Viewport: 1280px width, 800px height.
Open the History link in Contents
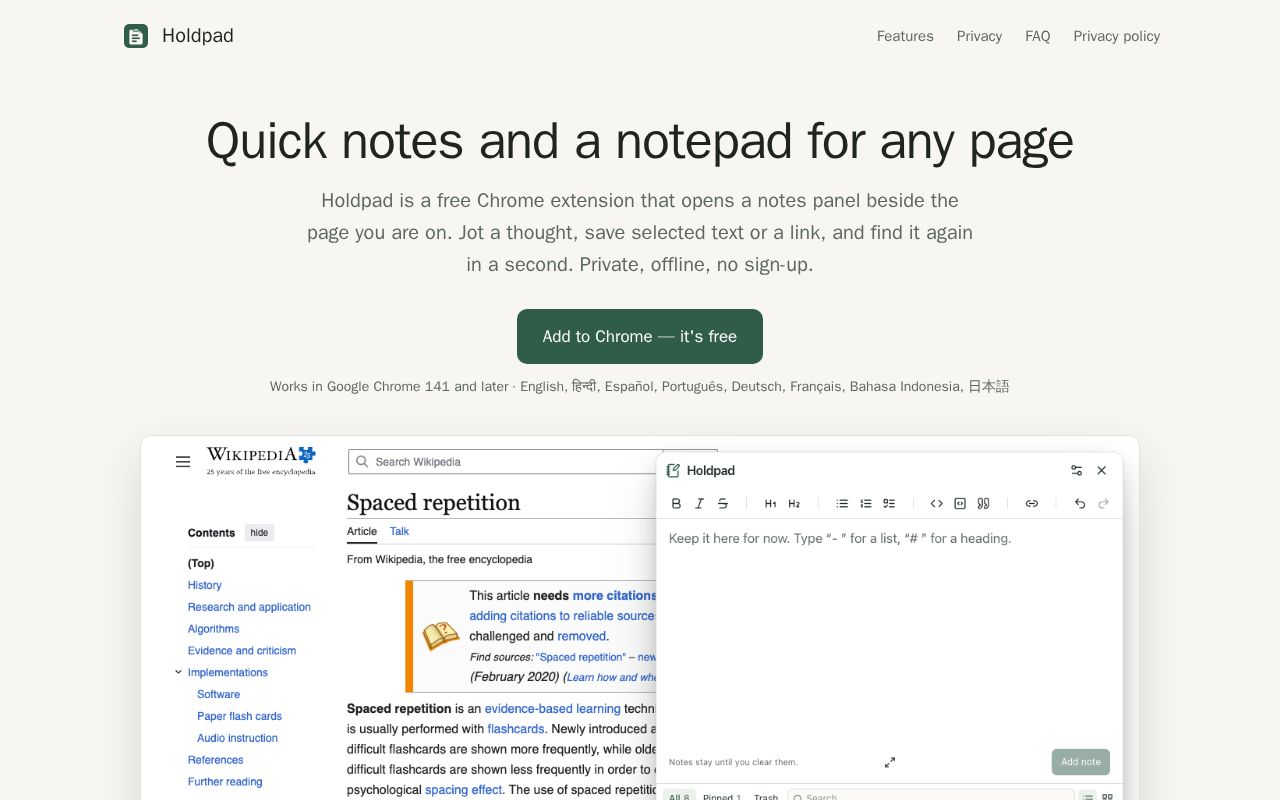[x=205, y=585]
